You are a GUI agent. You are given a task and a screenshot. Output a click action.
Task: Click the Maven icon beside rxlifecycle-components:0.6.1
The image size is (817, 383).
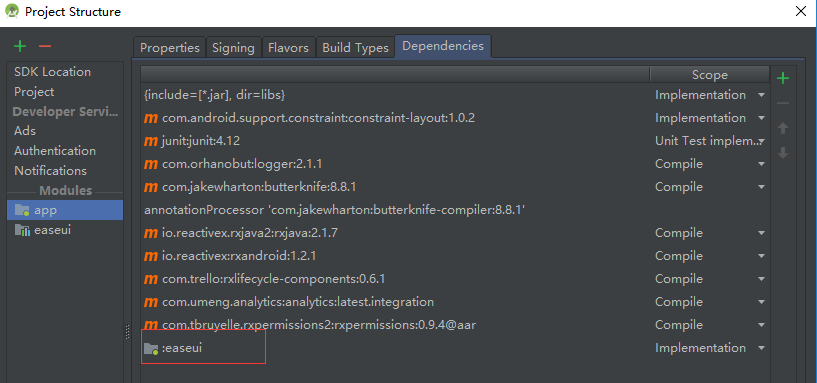(151, 279)
